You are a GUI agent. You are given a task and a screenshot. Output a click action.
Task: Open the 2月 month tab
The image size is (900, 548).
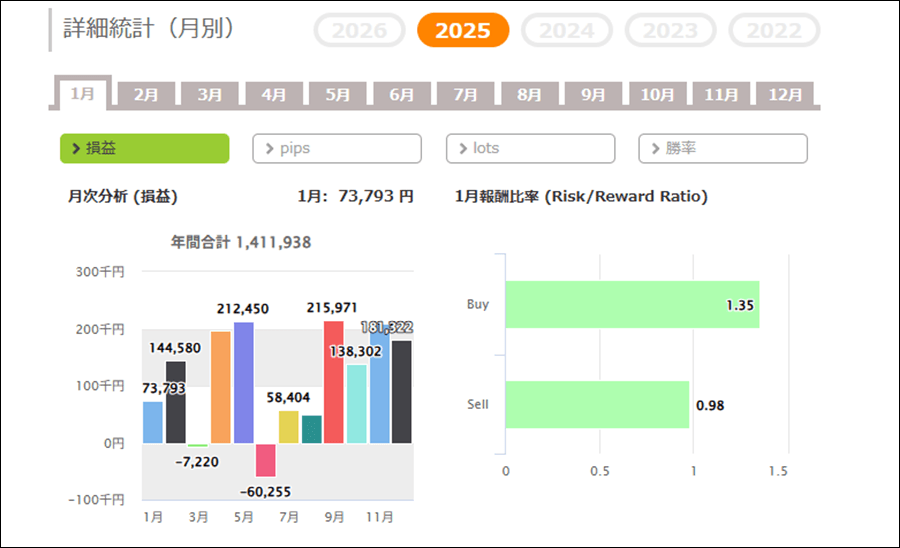(146, 95)
